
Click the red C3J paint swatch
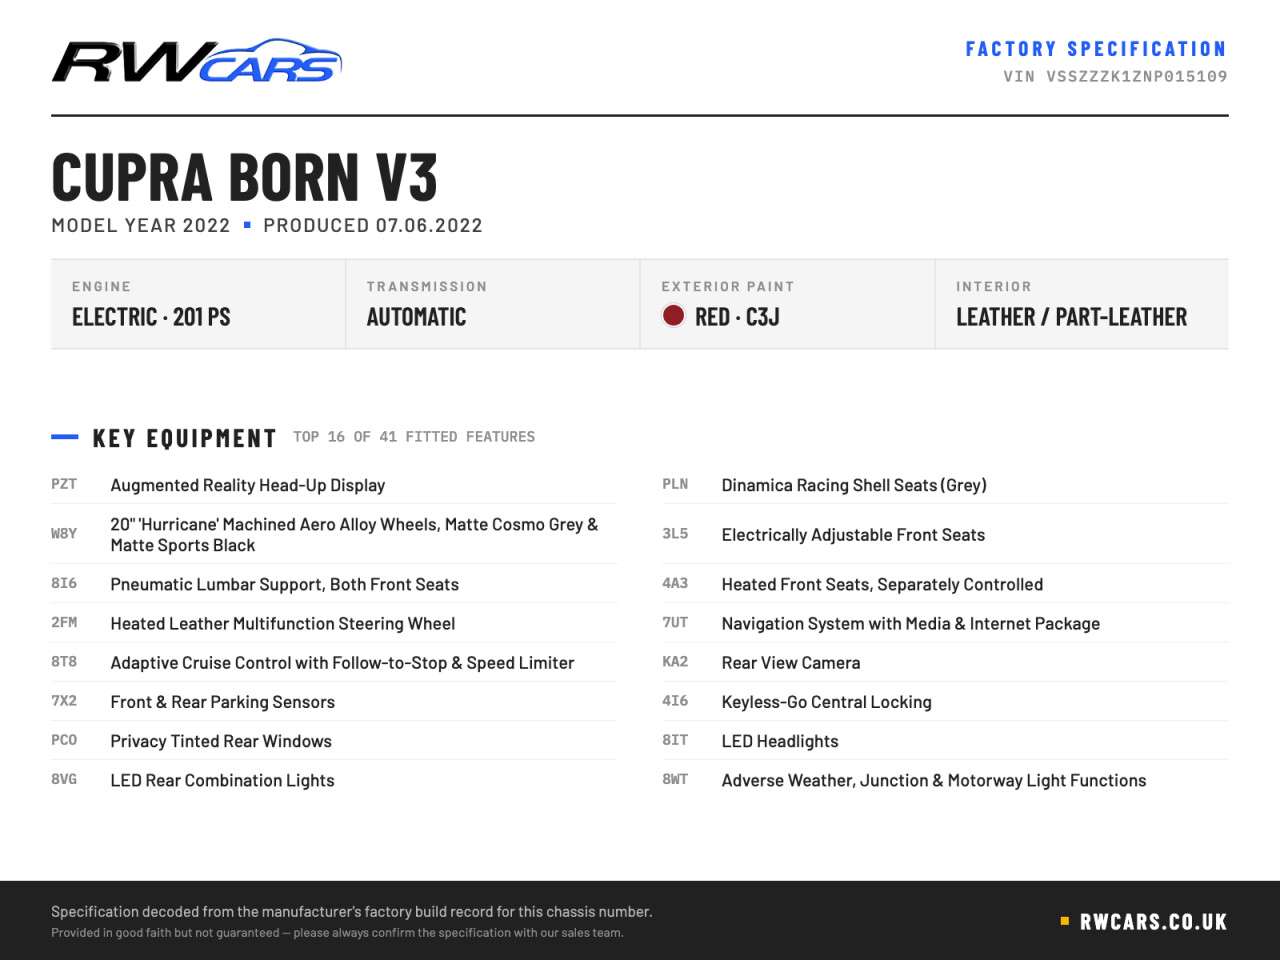coord(673,316)
